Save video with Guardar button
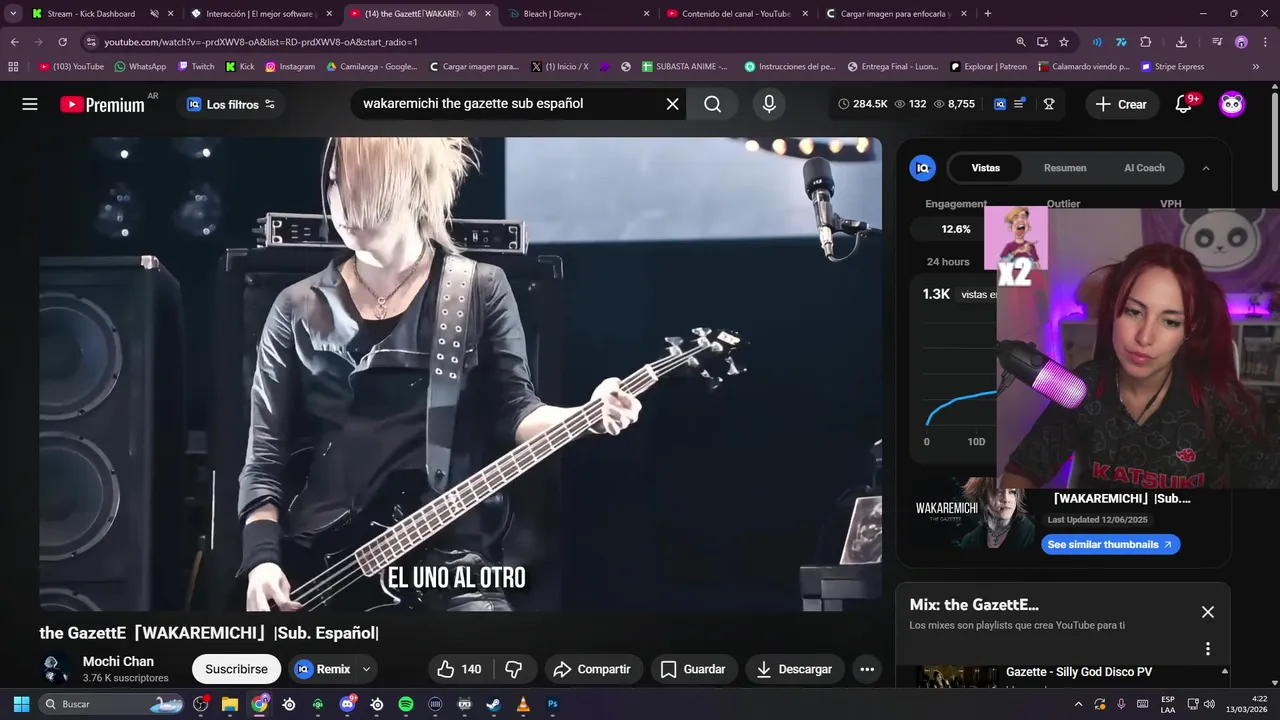Image resolution: width=1280 pixels, height=720 pixels. [x=693, y=669]
